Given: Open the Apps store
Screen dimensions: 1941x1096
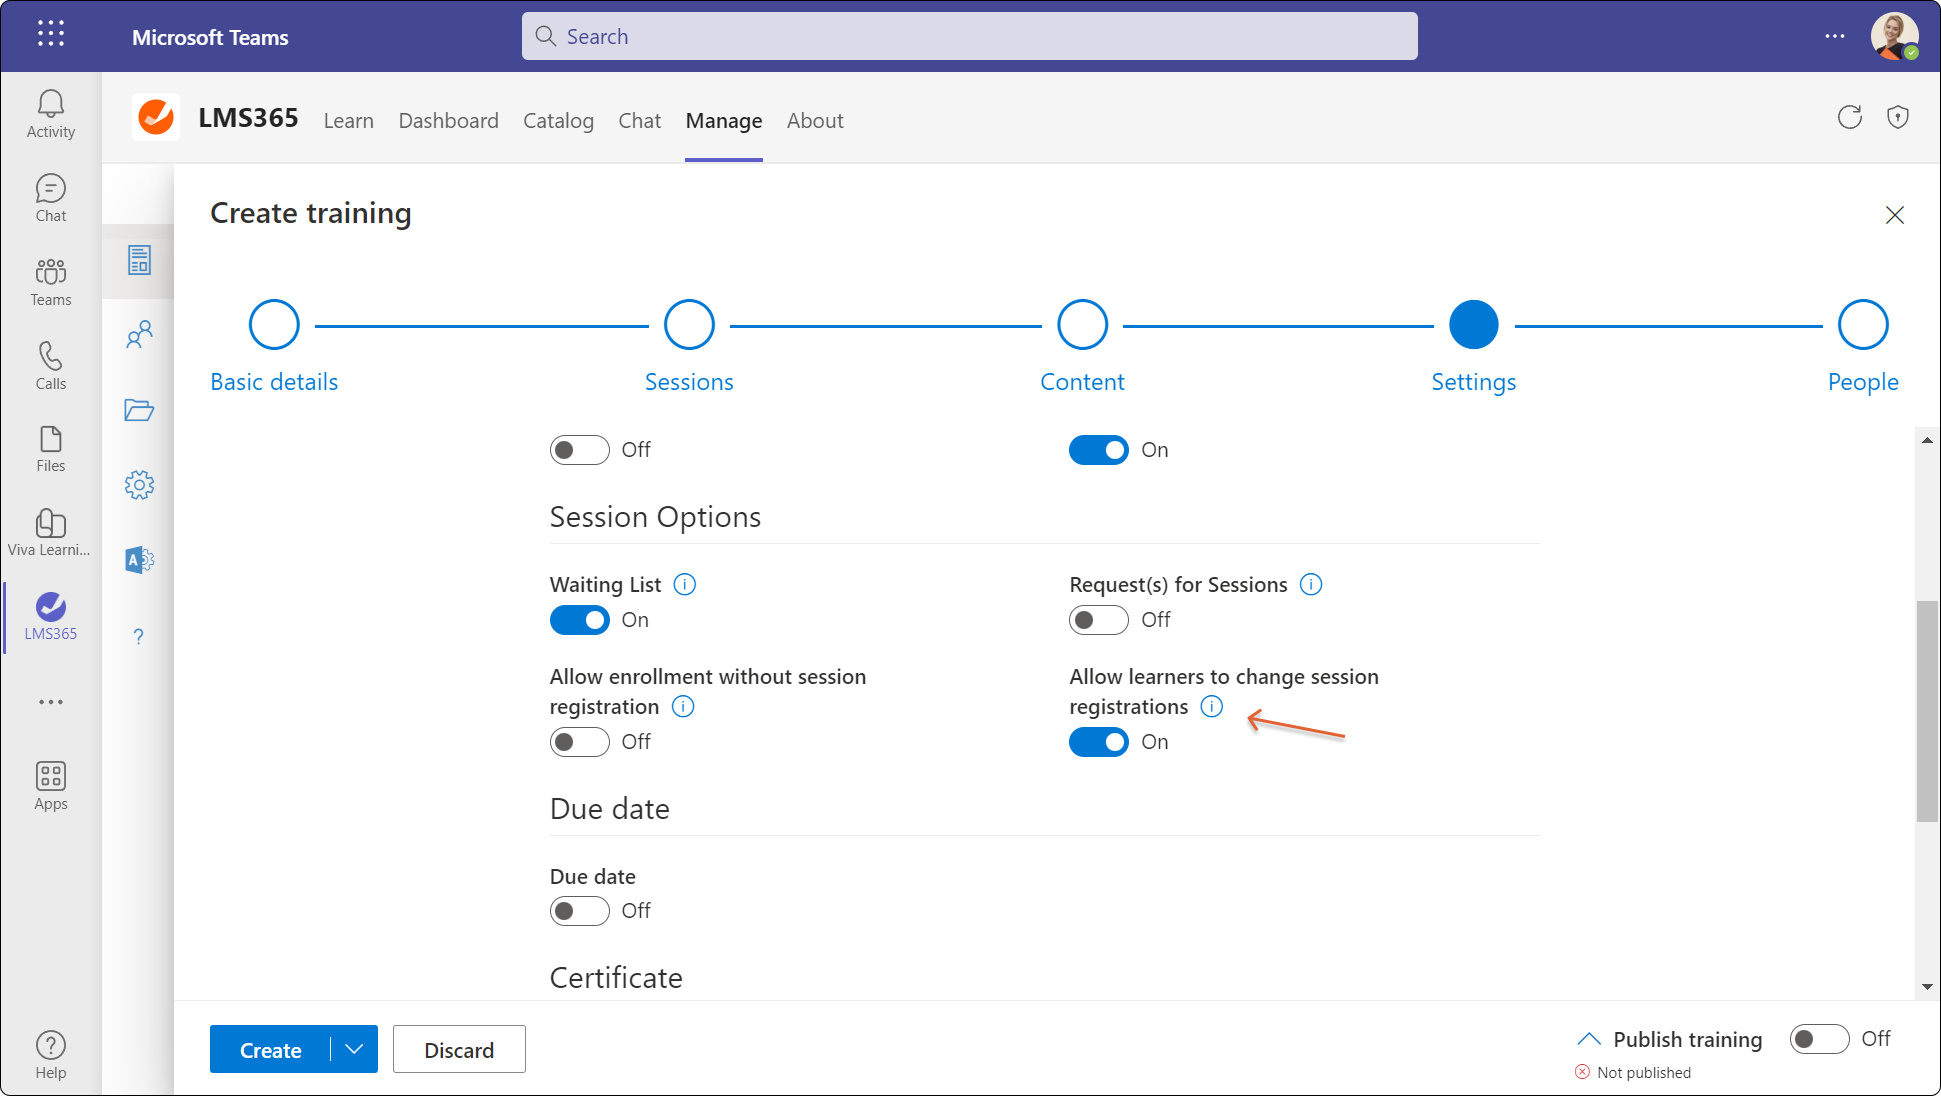Looking at the screenshot, I should [51, 786].
